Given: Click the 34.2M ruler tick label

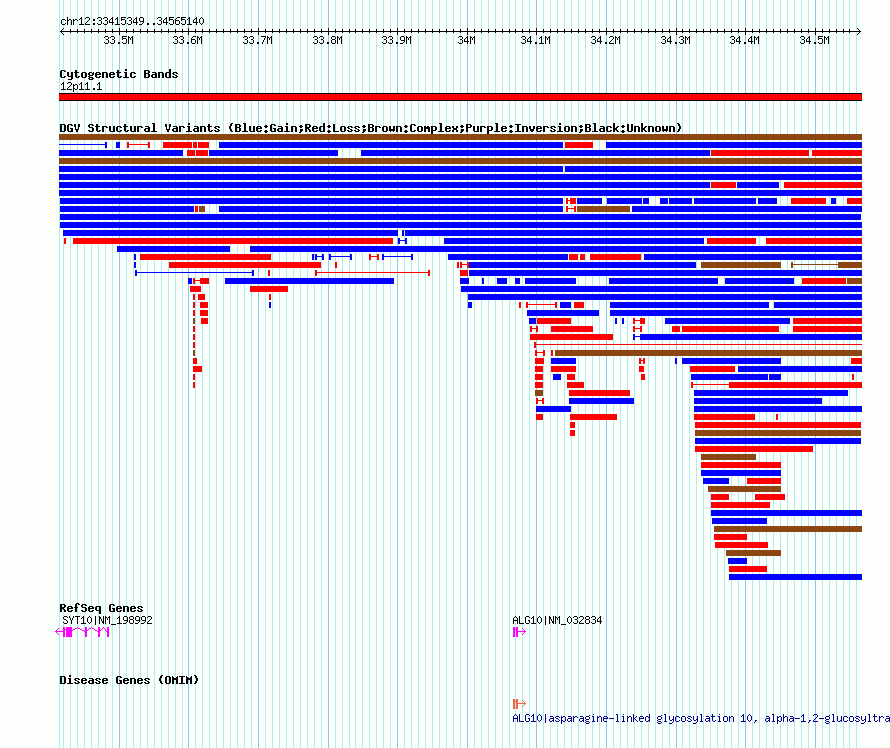Looking at the screenshot, I should [606, 40].
